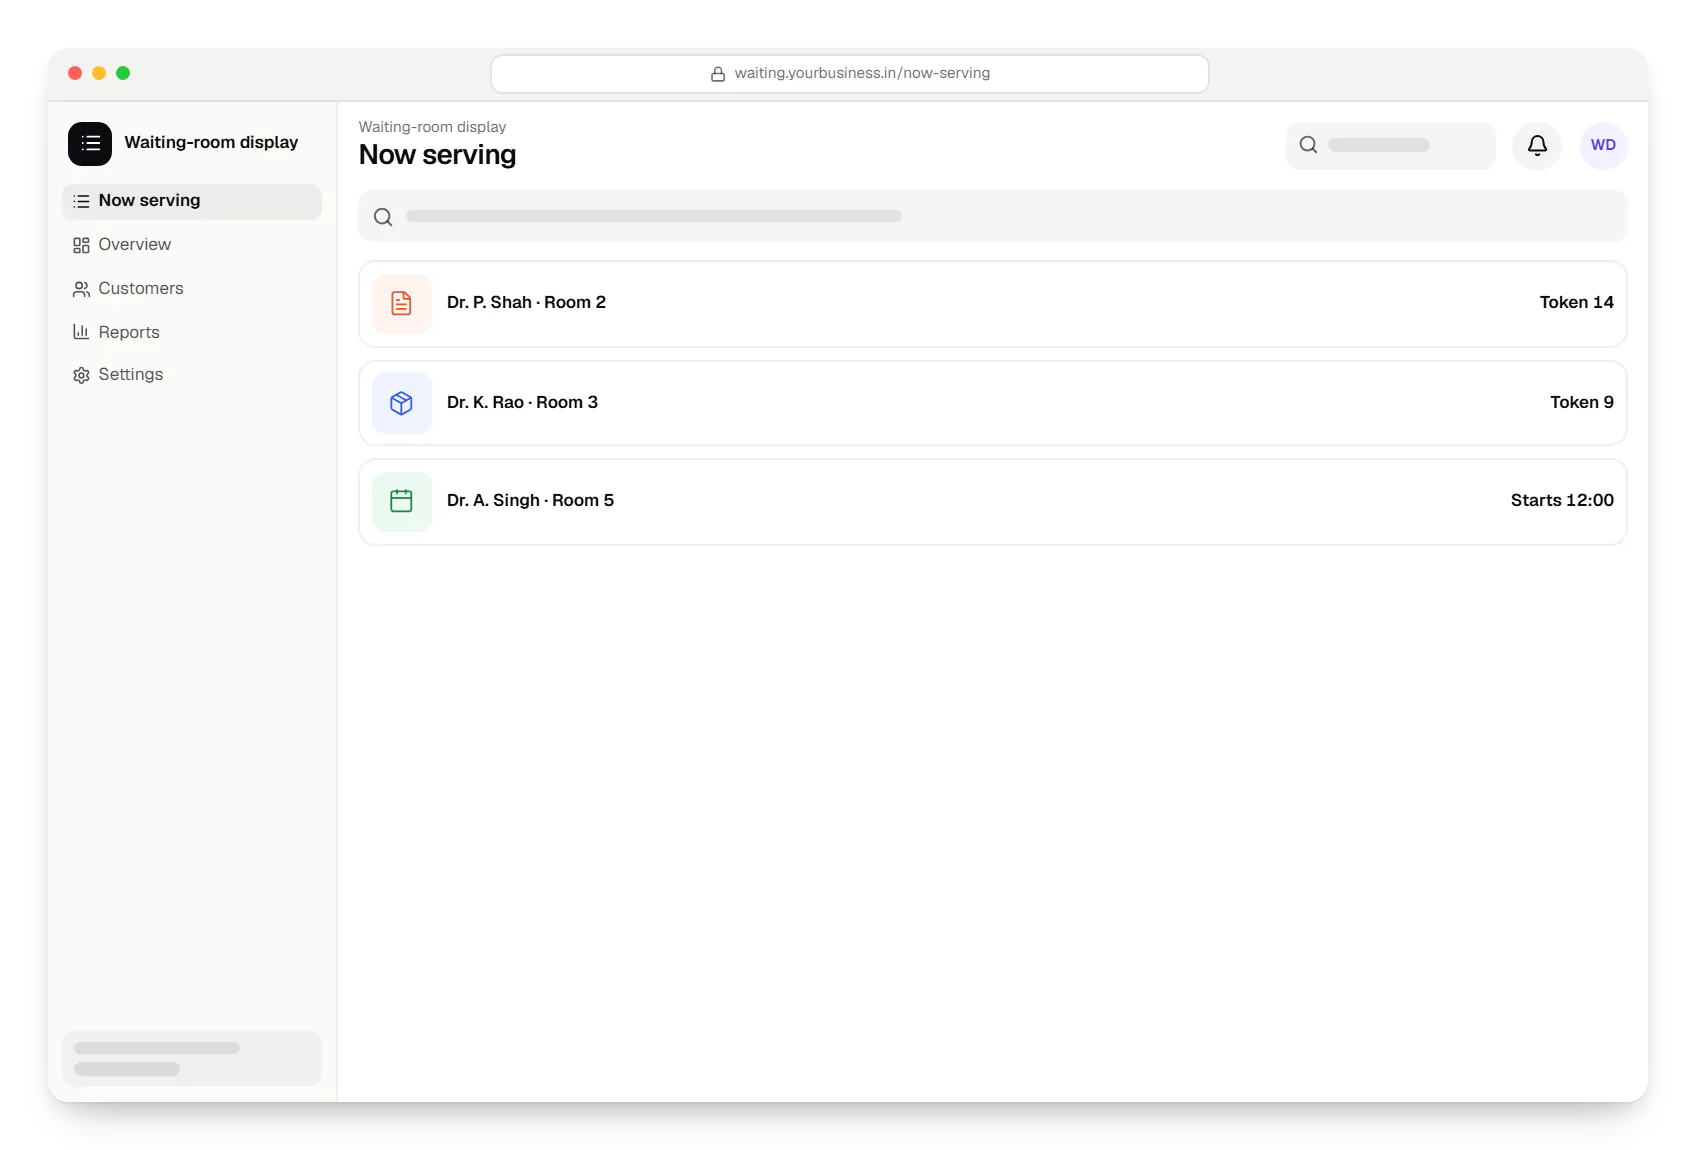1696x1150 pixels.
Task: Select the Dr. K. Rao · Room 3 row
Action: click(x=993, y=403)
